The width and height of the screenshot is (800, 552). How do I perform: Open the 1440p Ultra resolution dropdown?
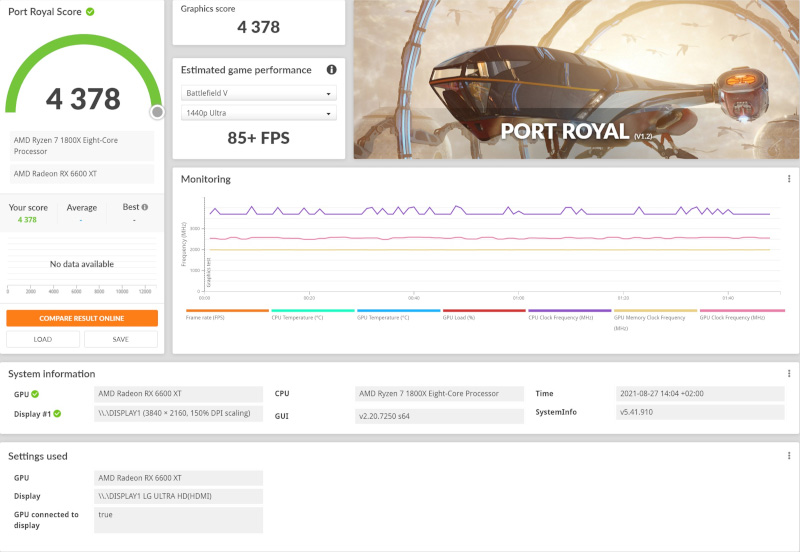coord(259,113)
